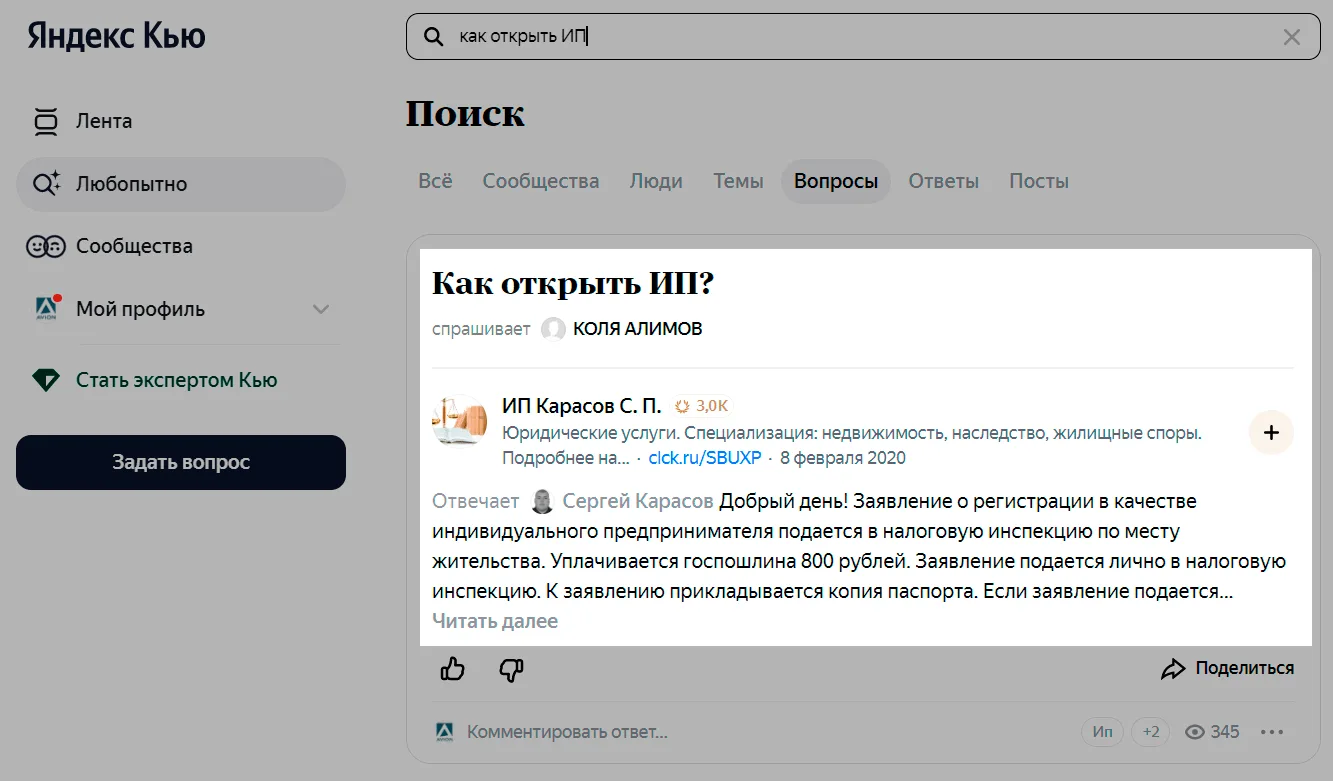Switch to the Посты tab

click(1039, 181)
